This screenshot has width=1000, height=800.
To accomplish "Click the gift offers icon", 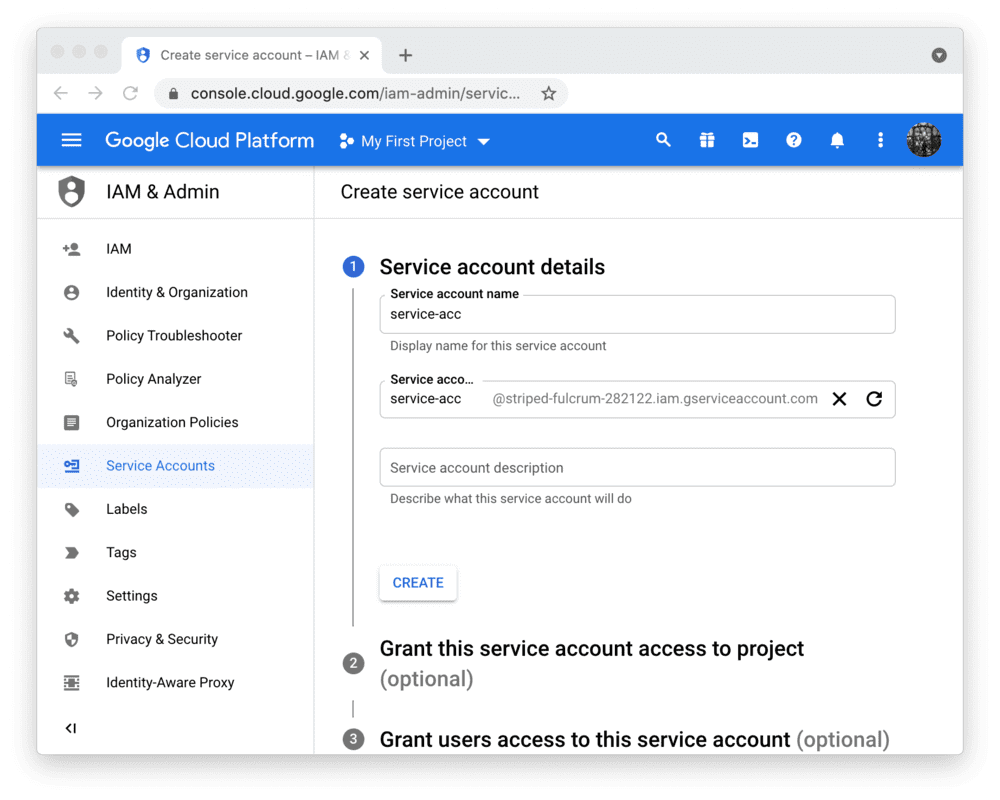I will coord(707,140).
